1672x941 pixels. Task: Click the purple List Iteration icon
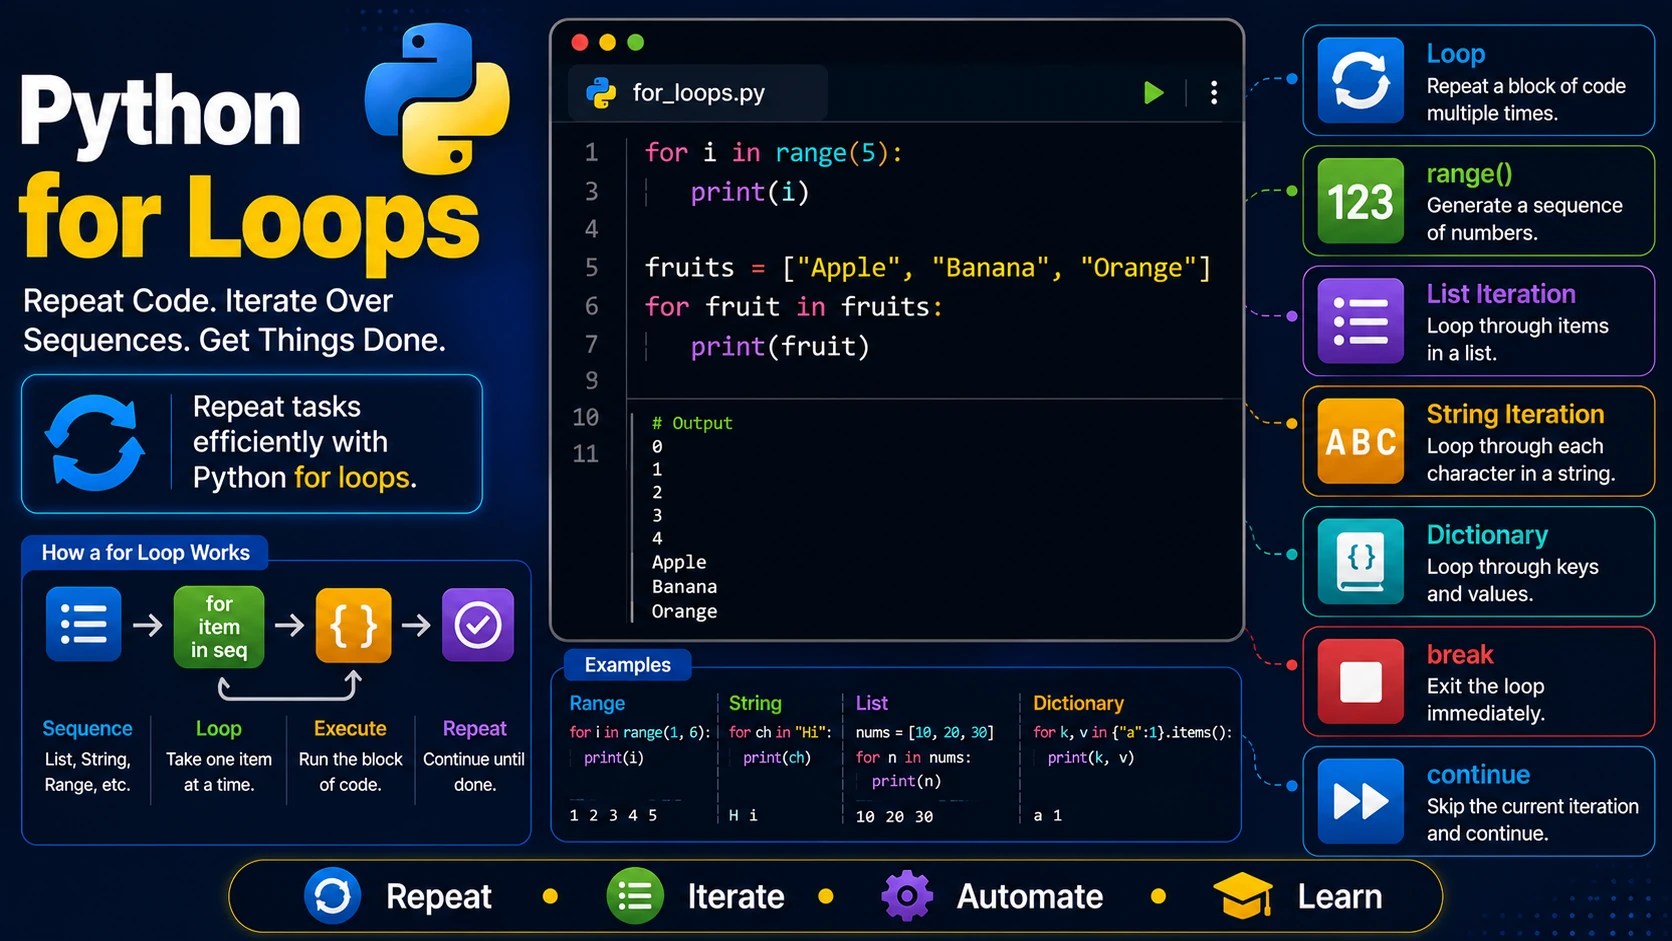coord(1360,321)
